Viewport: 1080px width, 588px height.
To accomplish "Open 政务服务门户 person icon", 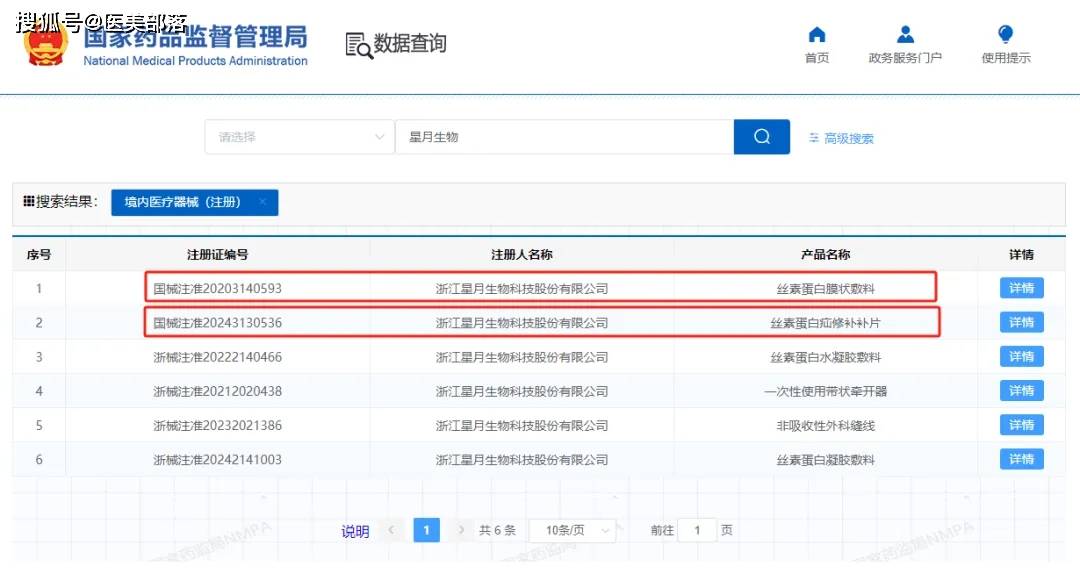I will (905, 34).
